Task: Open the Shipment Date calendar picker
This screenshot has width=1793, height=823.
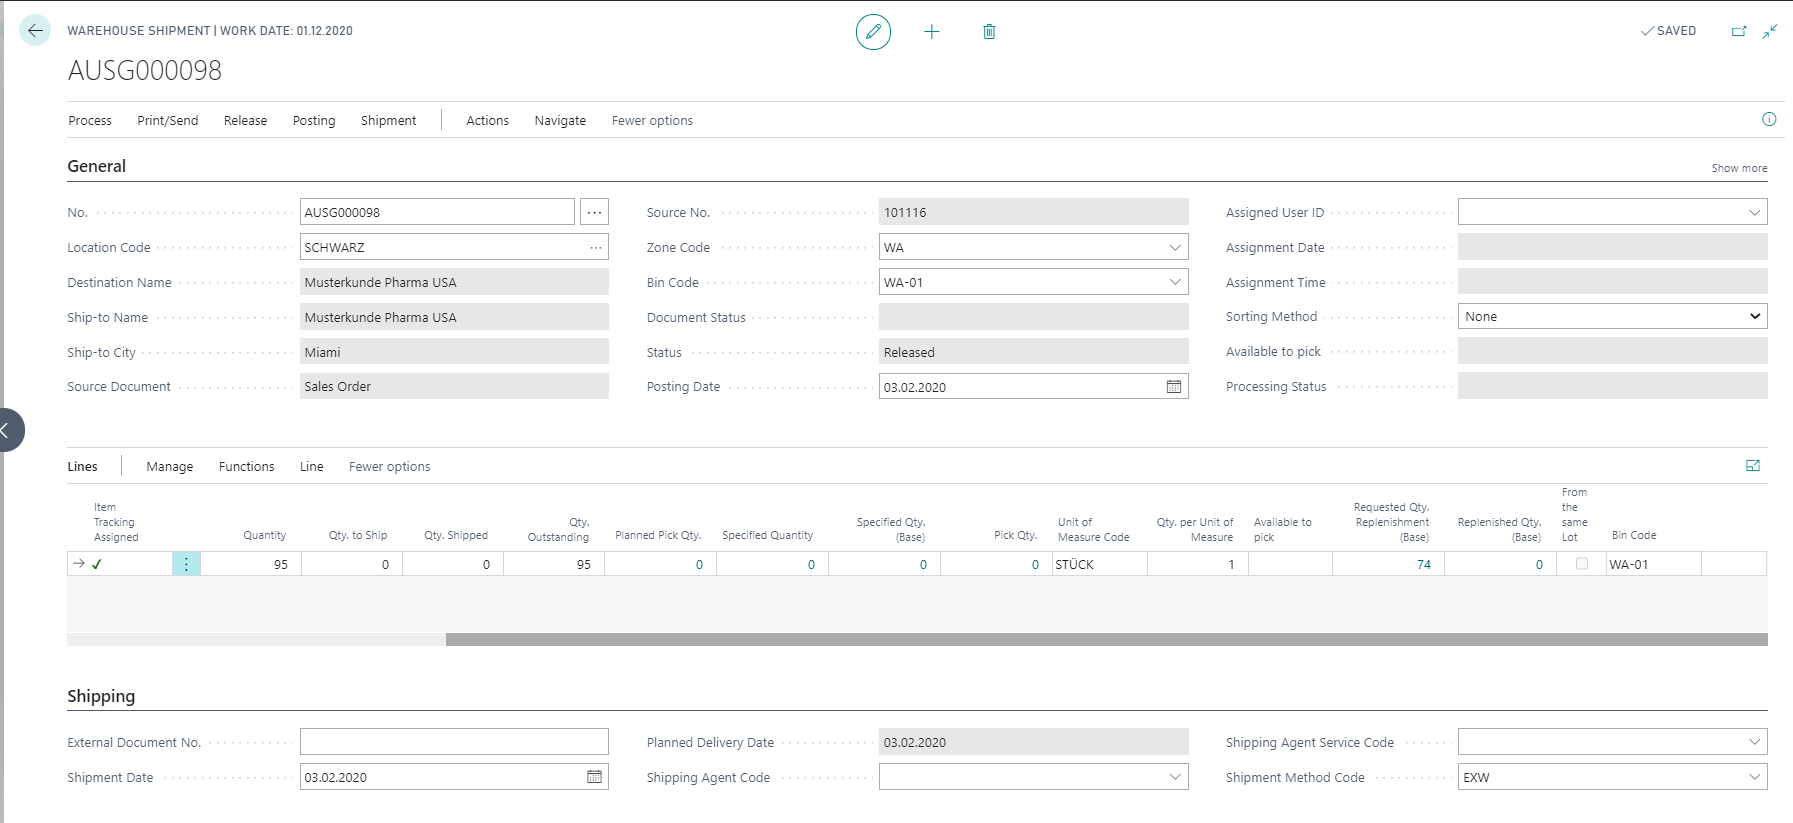Action: [x=594, y=777]
